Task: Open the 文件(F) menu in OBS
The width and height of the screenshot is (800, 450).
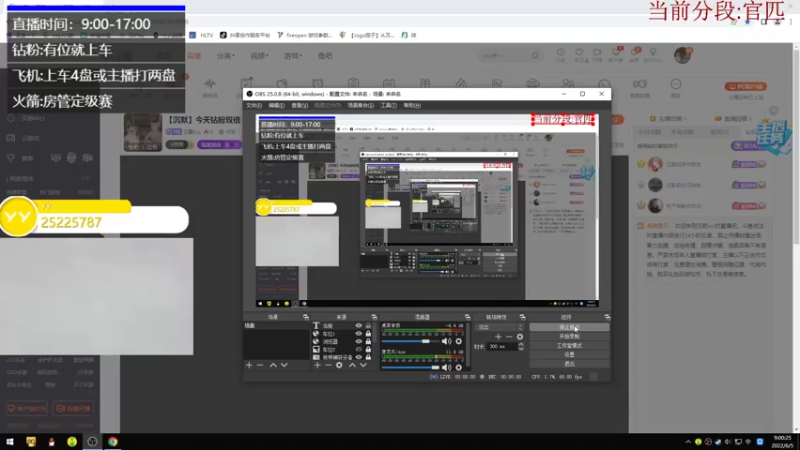Action: click(x=254, y=105)
